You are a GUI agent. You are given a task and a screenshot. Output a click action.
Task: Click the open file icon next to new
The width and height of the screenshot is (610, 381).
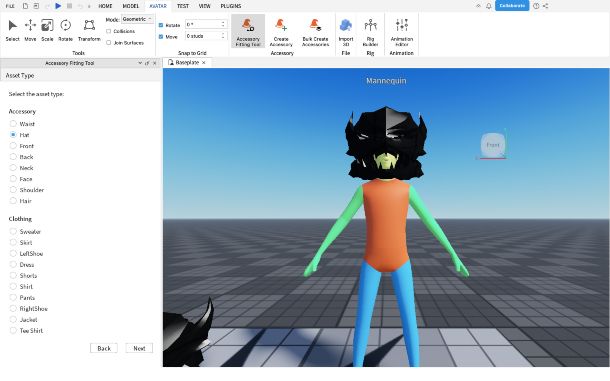[x=36, y=6]
